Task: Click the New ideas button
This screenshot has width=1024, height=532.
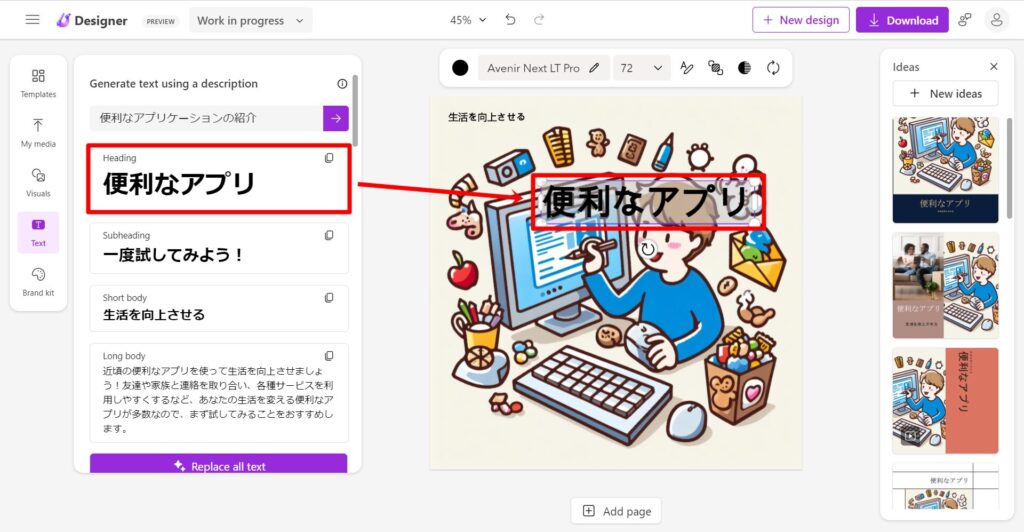Action: point(946,93)
